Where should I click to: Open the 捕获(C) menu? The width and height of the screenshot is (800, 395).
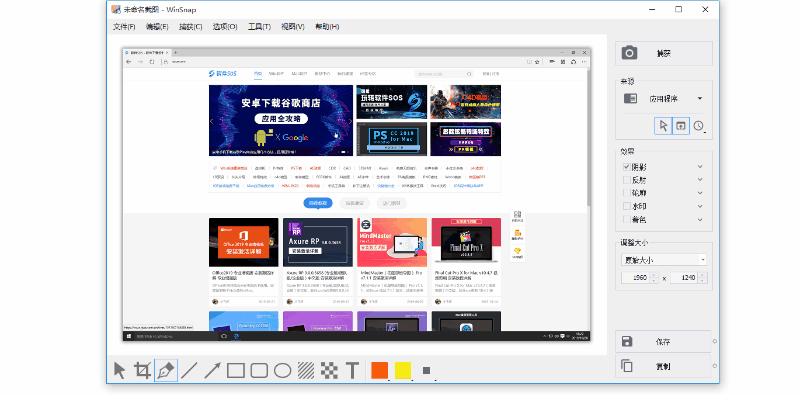(190, 27)
